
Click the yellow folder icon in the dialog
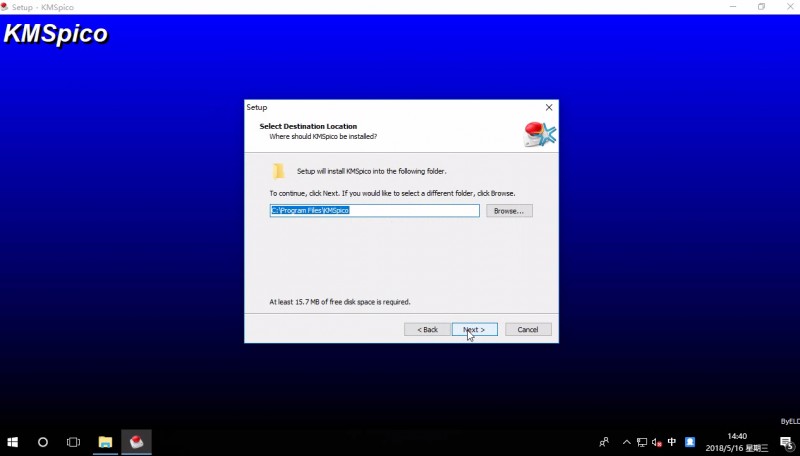click(279, 171)
